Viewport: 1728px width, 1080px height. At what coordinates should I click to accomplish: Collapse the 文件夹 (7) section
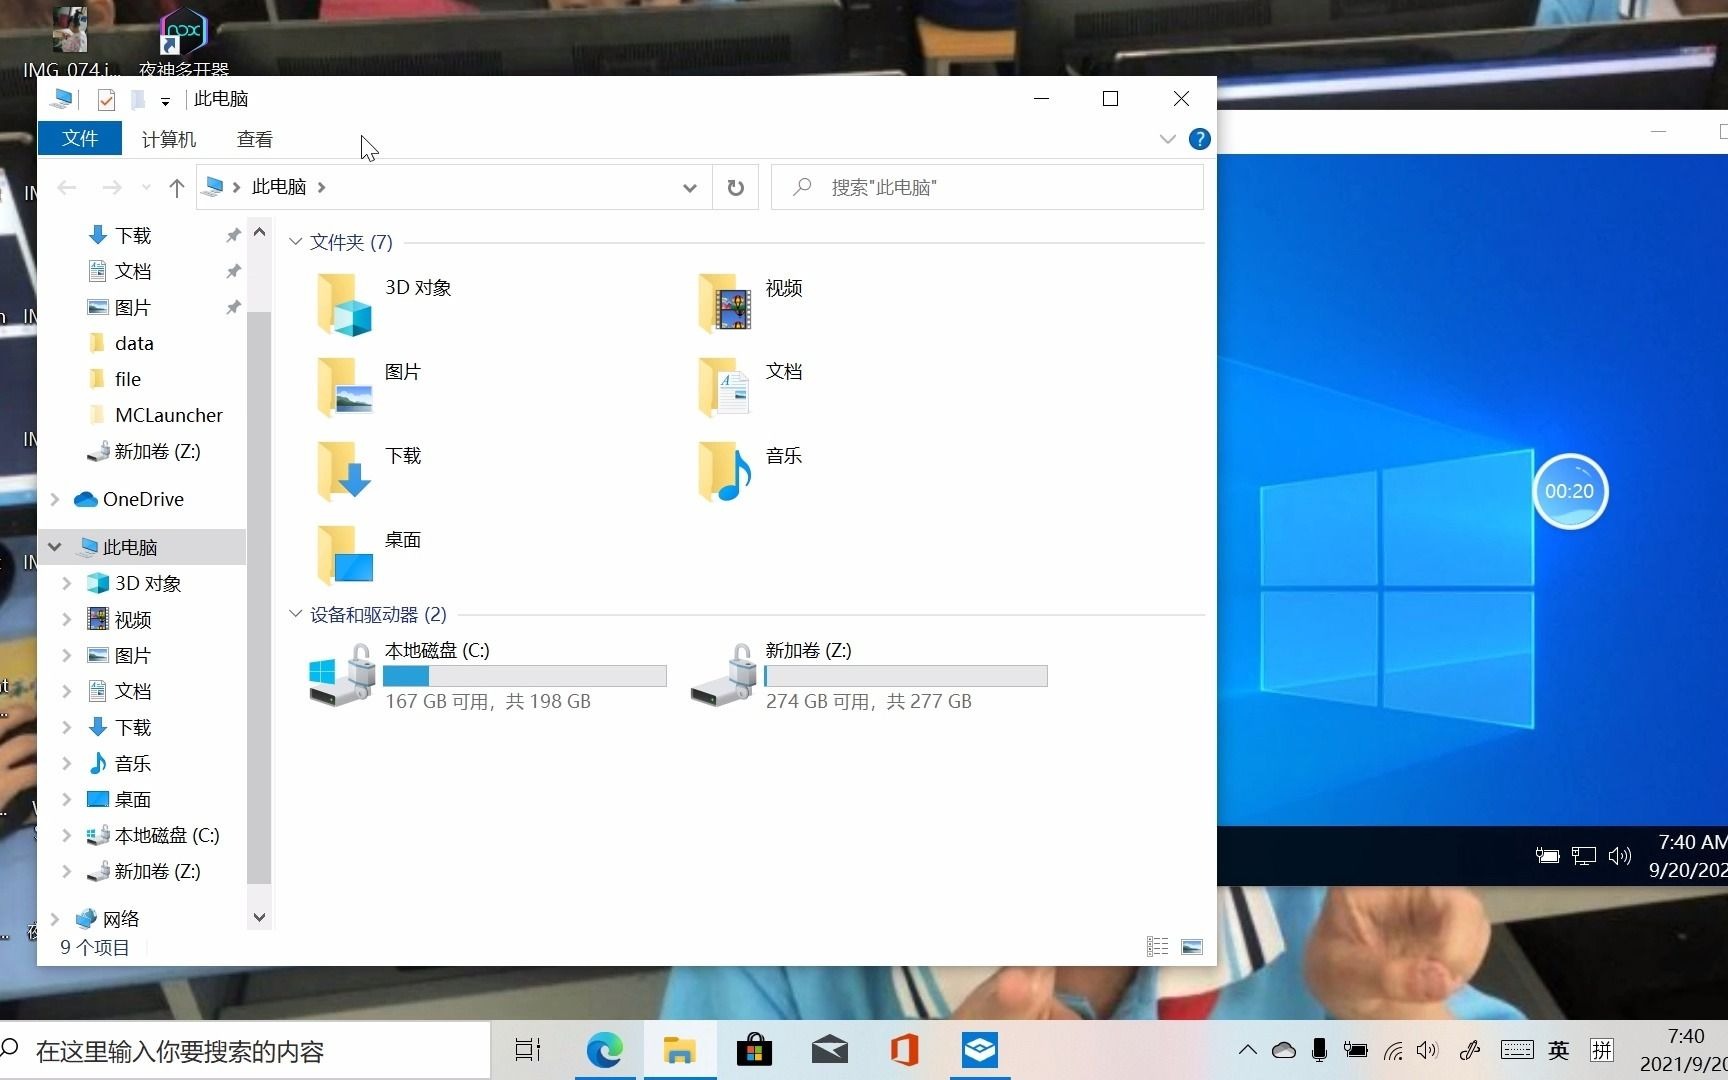295,241
